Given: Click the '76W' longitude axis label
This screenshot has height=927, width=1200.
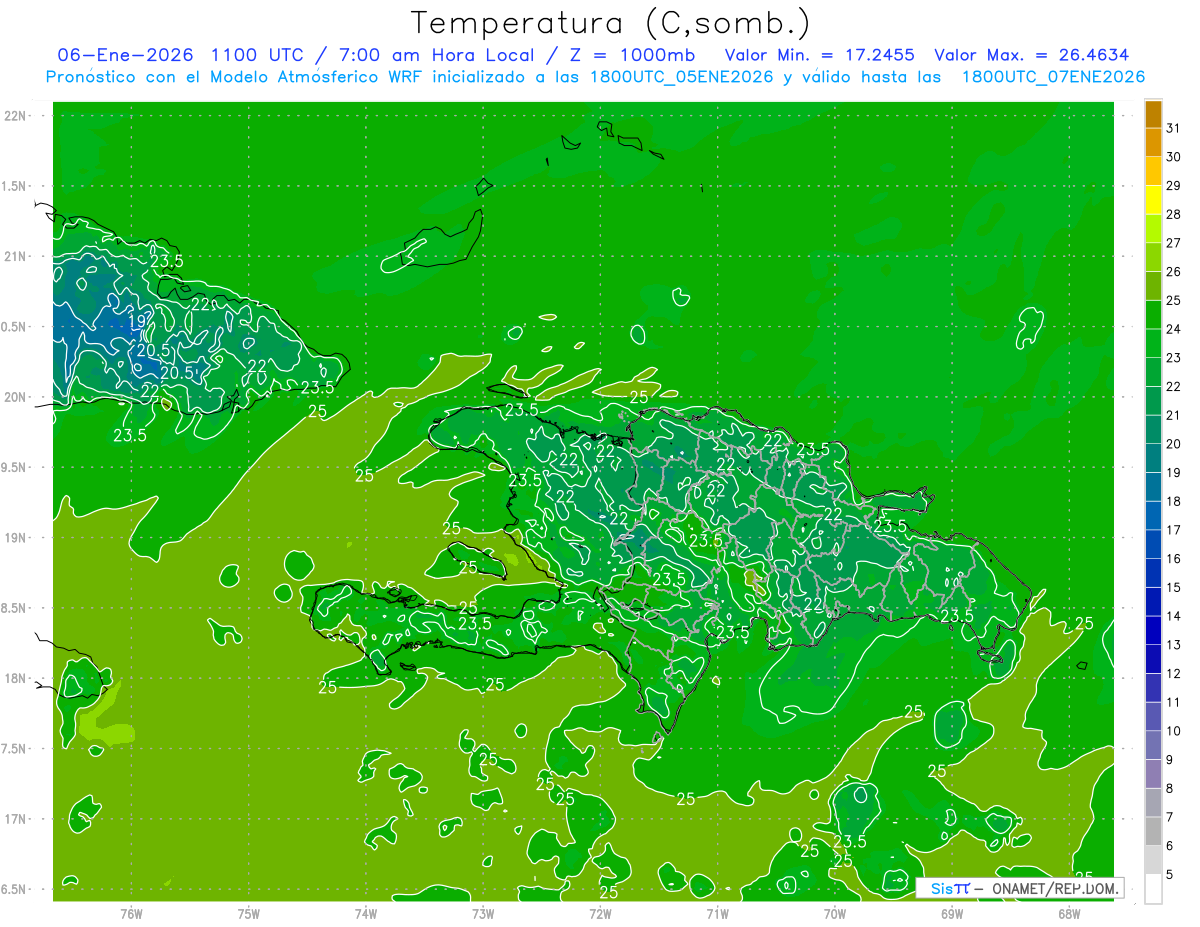Looking at the screenshot, I should [131, 914].
